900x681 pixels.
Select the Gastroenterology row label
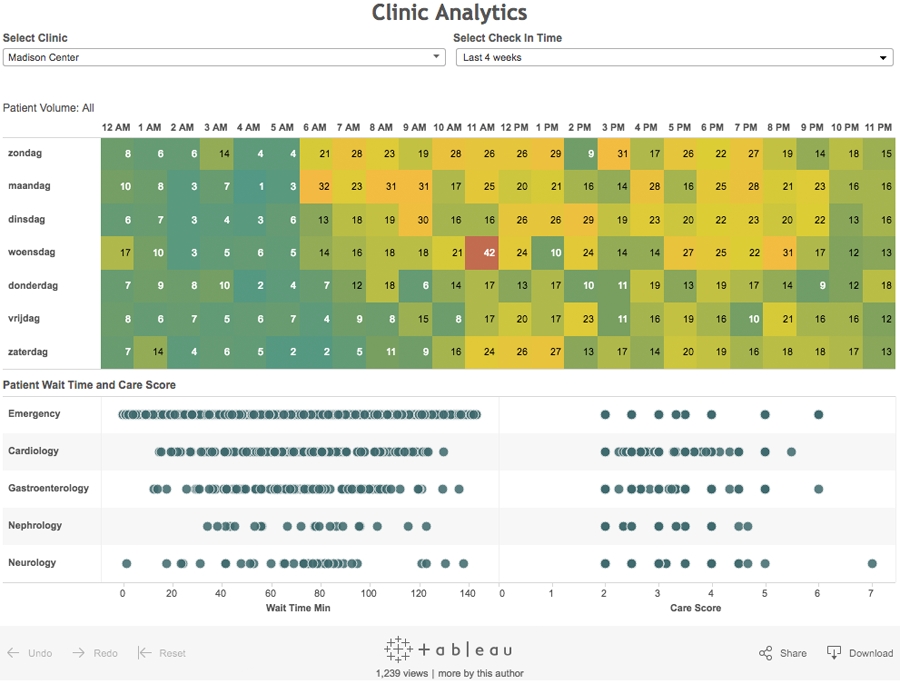pos(48,489)
